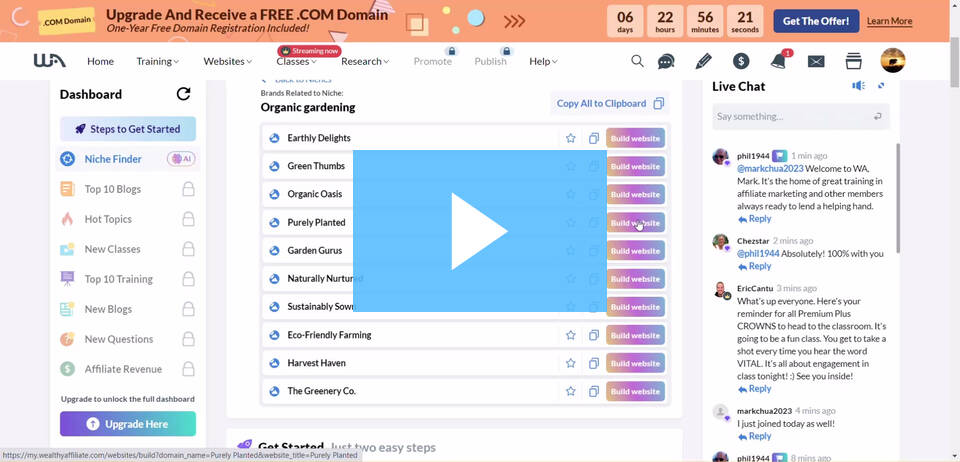Go to Home in the navbar
The width and height of the screenshot is (960, 462).
(x=100, y=61)
